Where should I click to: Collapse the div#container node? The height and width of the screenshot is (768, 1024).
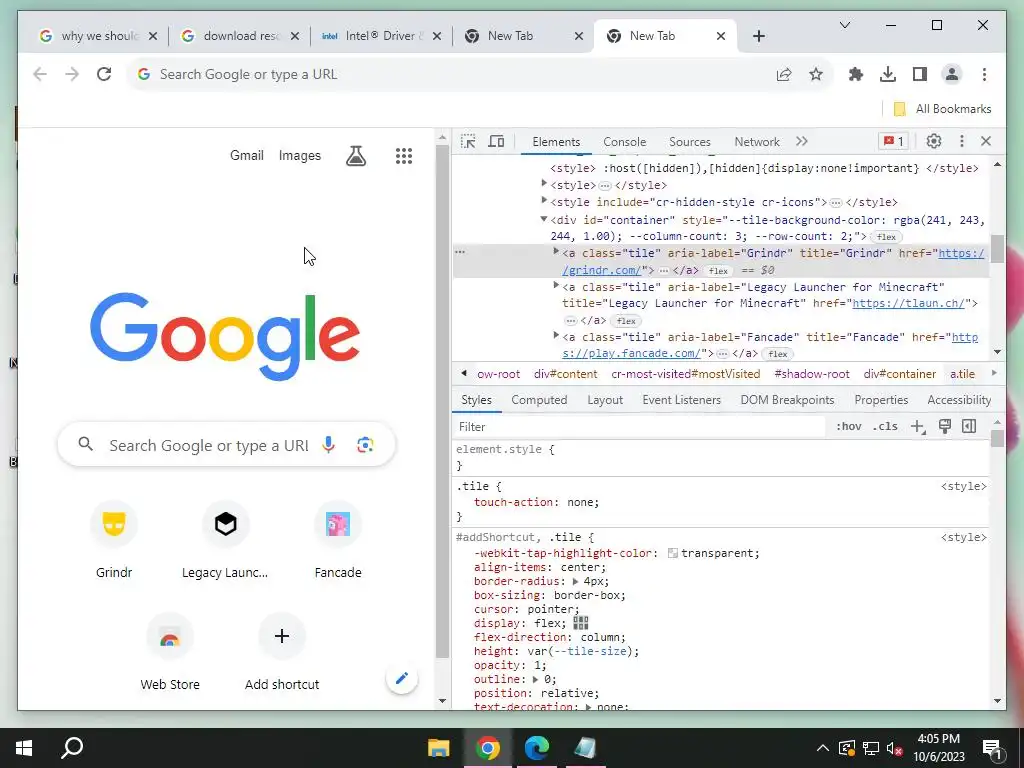[x=543, y=219]
